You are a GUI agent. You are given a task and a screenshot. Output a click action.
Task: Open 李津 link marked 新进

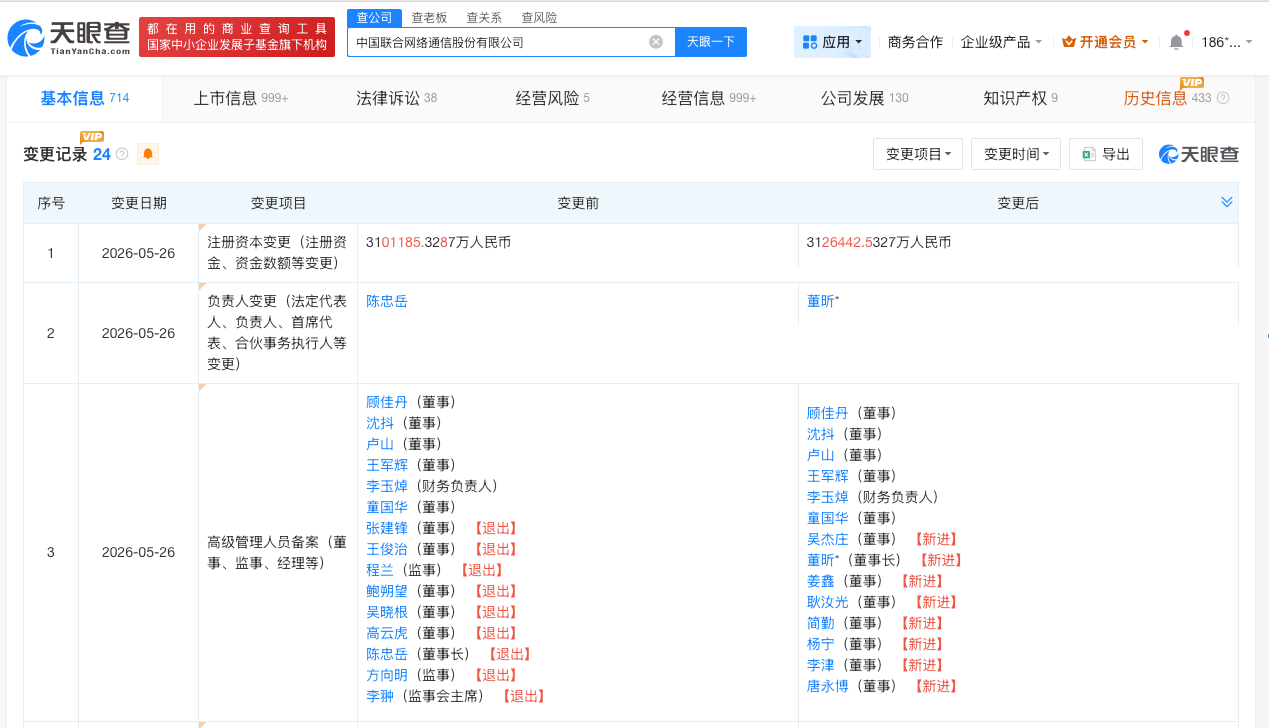pos(820,665)
